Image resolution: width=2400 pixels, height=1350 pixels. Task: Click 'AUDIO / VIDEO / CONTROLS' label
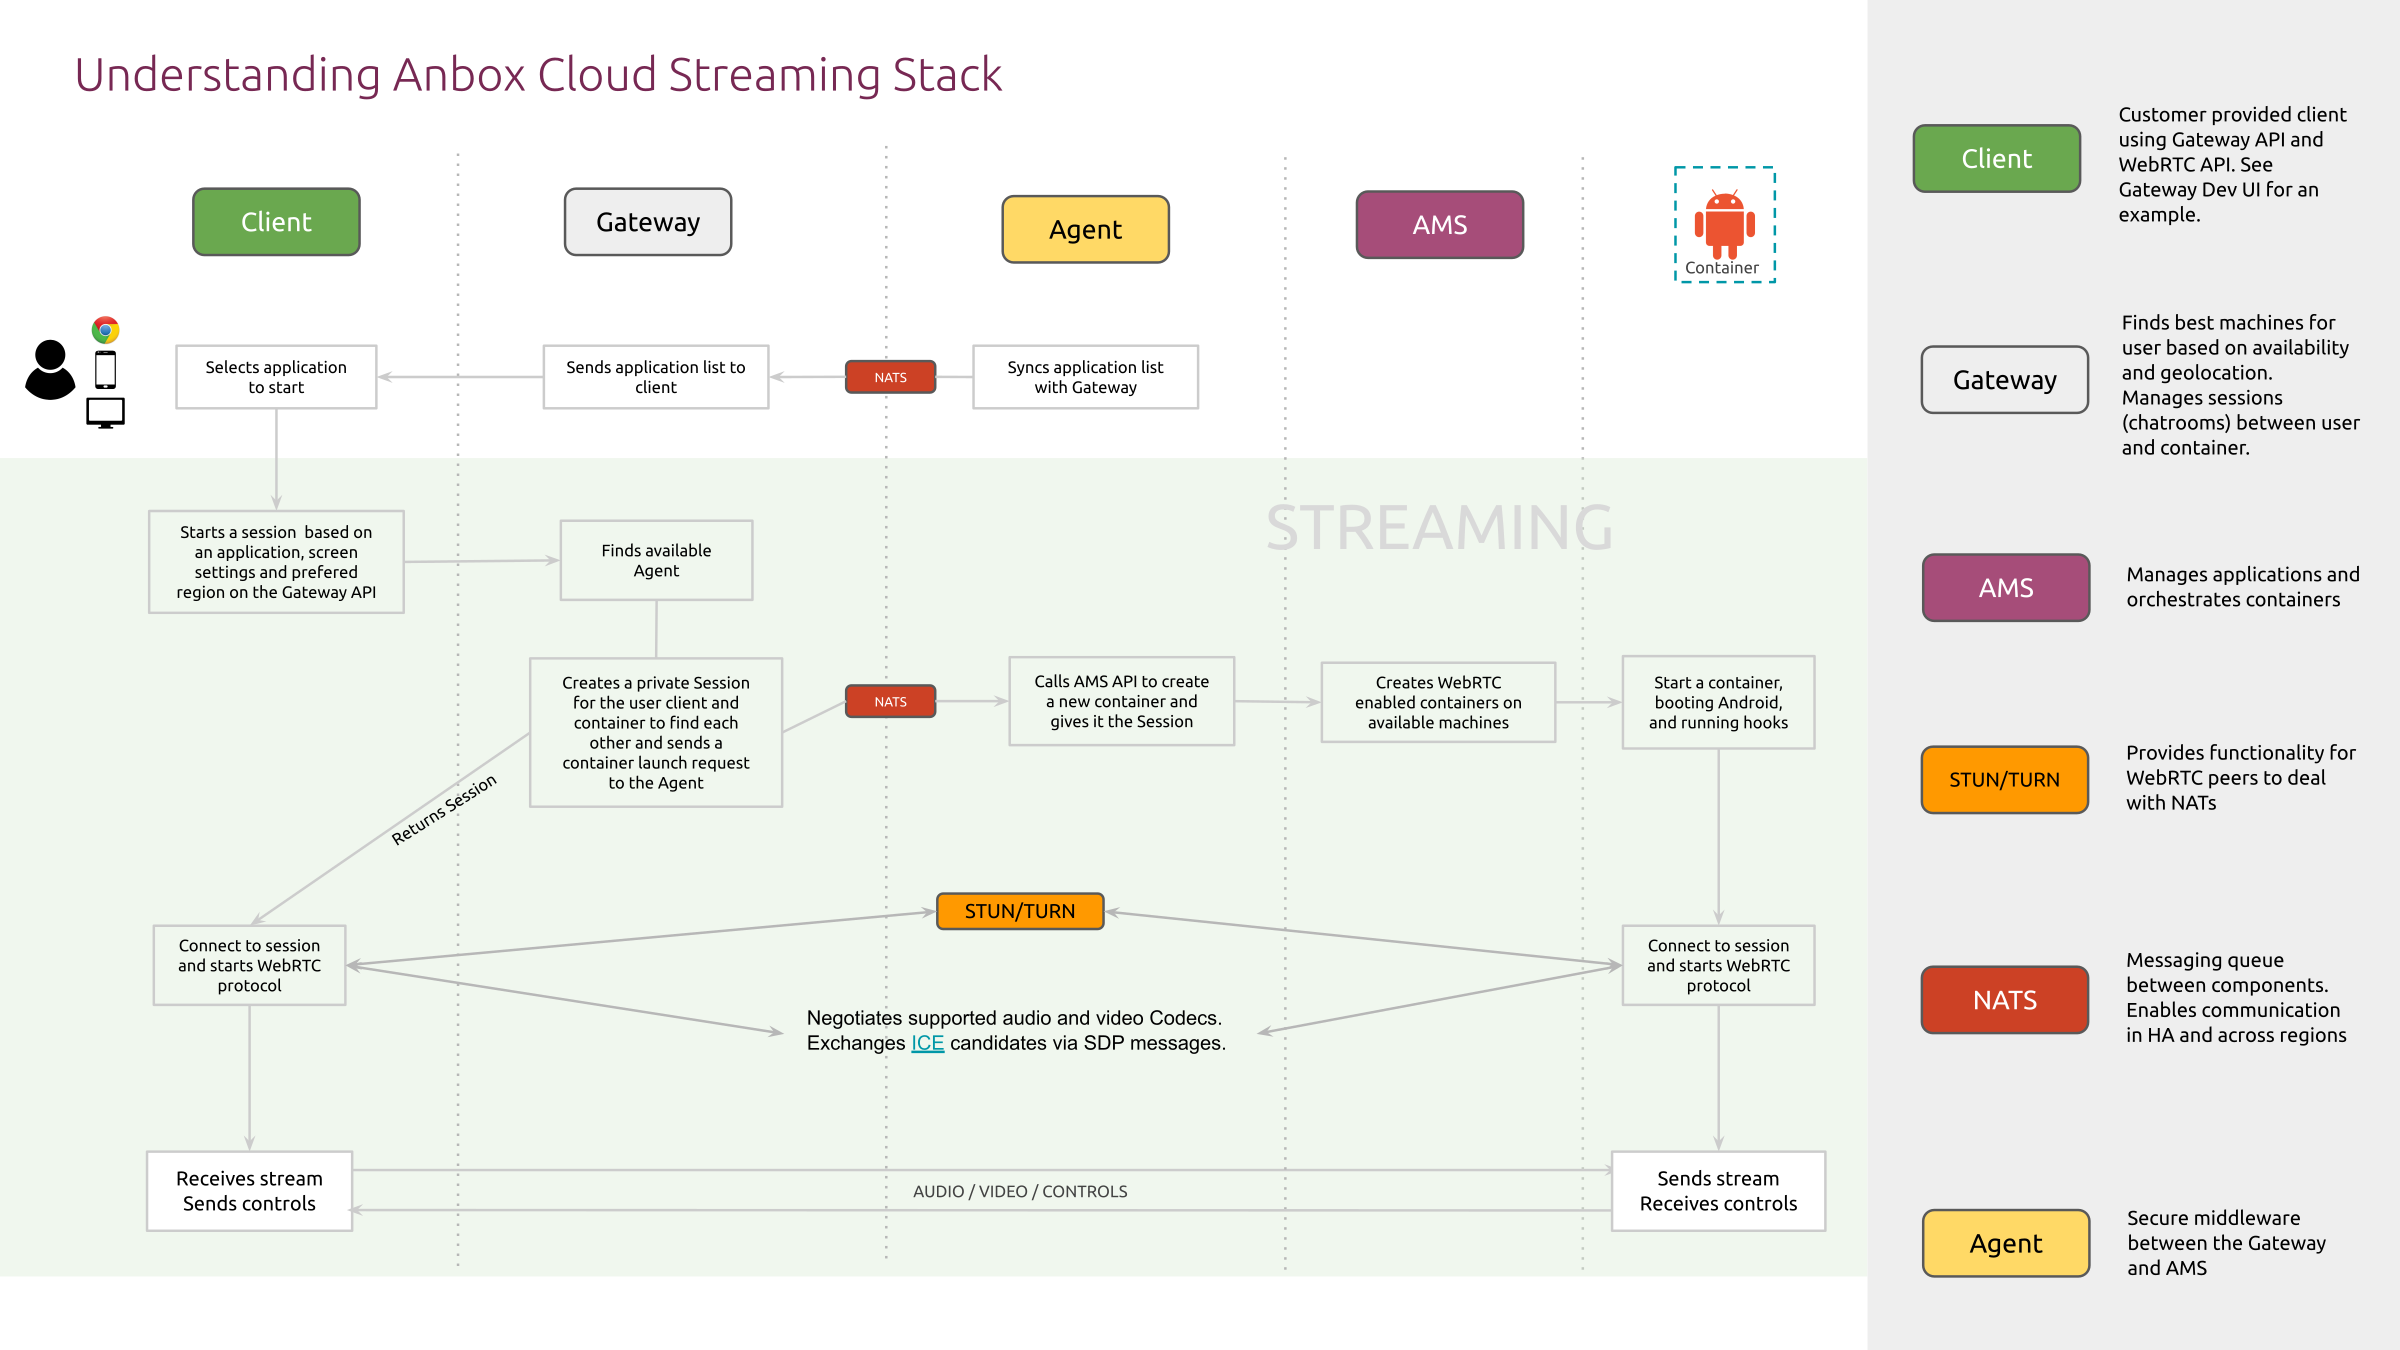[1020, 1191]
